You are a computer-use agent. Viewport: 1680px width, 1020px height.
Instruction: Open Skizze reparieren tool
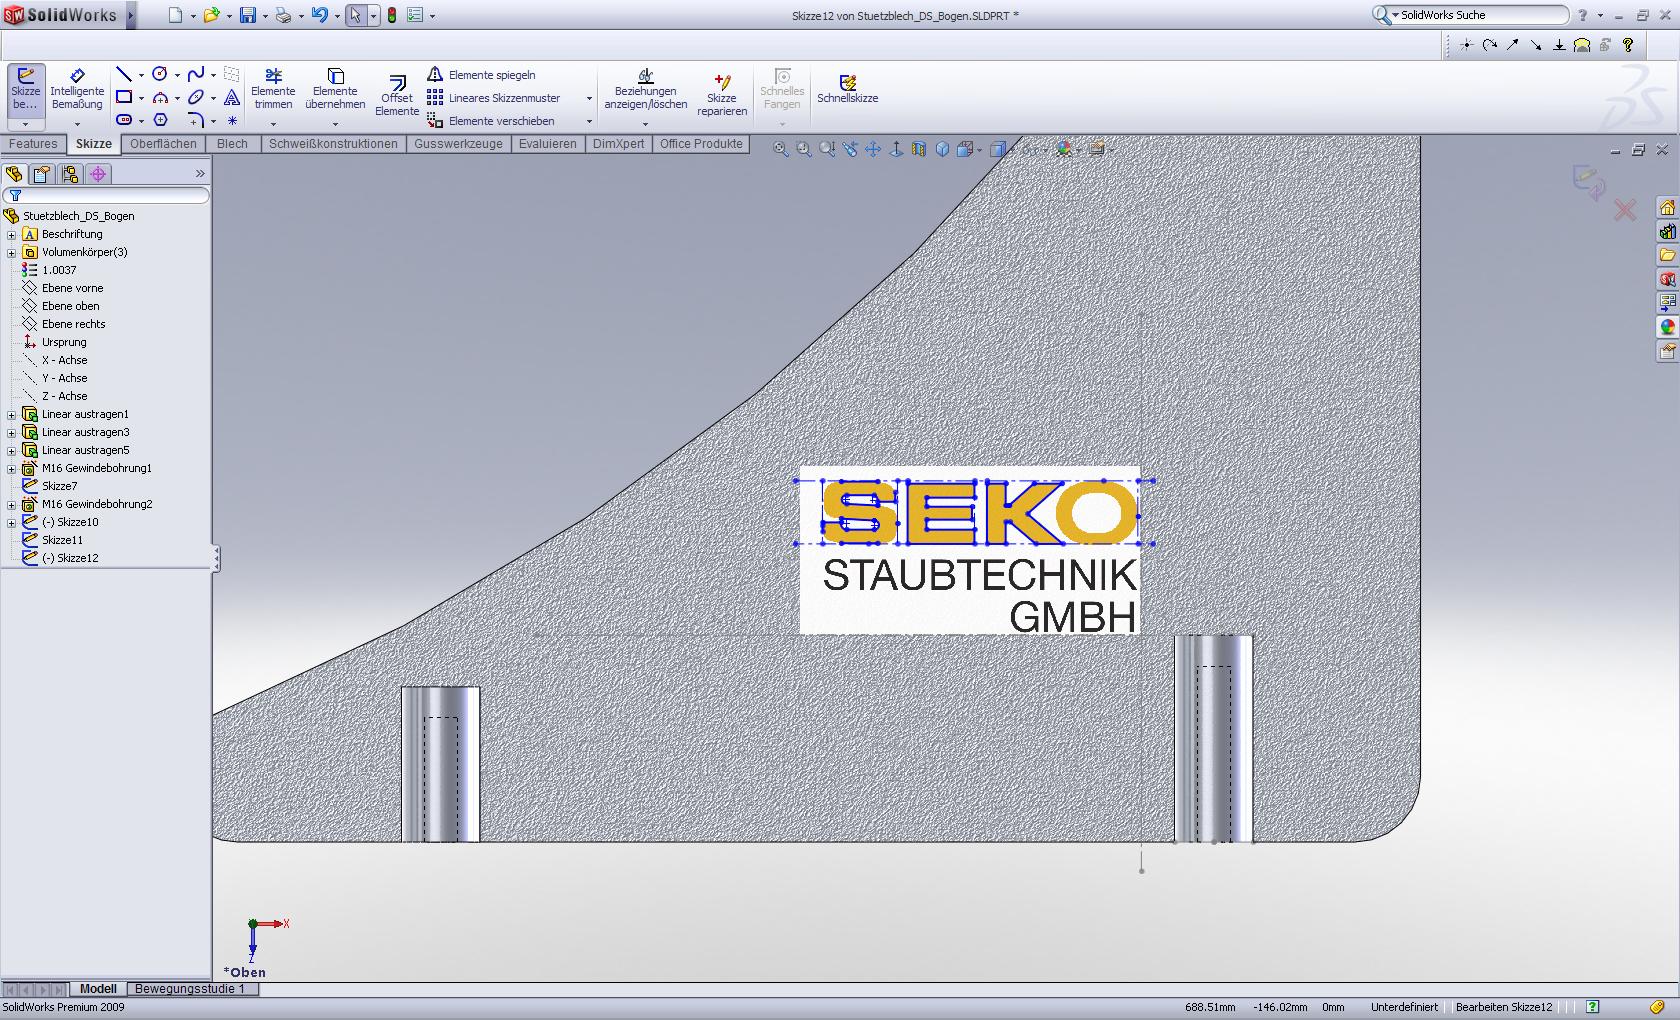tap(721, 94)
